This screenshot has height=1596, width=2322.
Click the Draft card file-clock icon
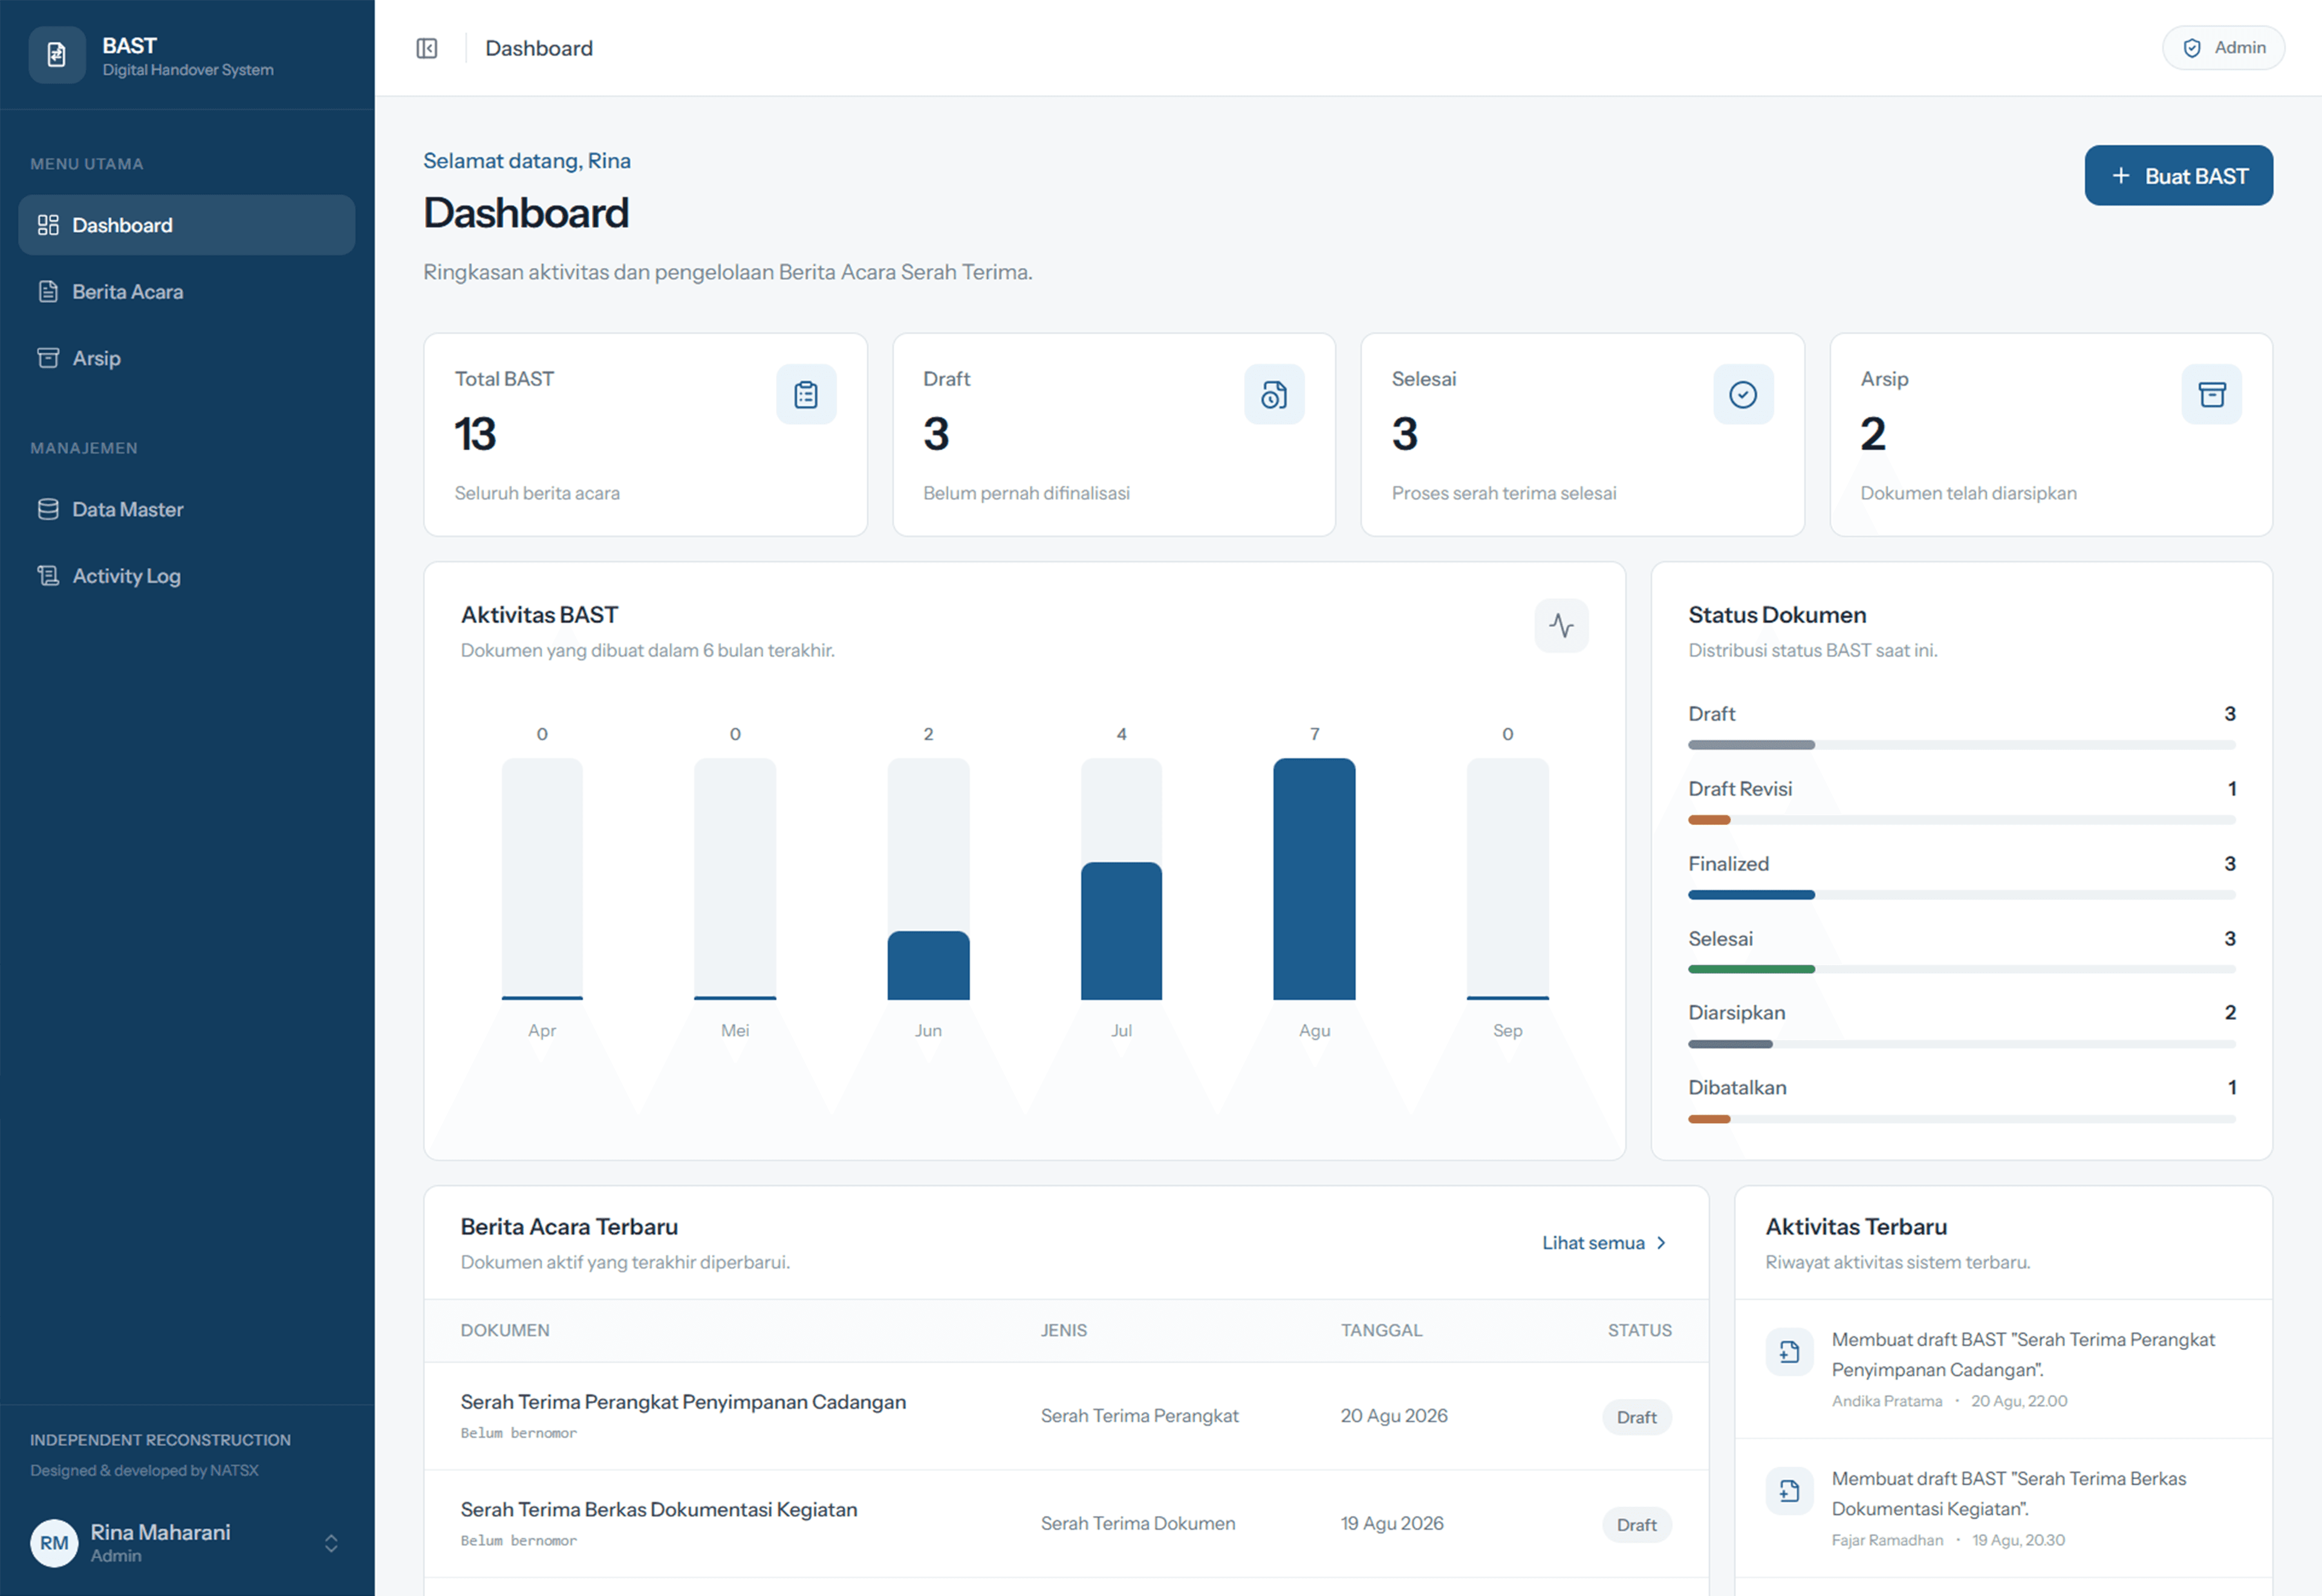(1274, 395)
